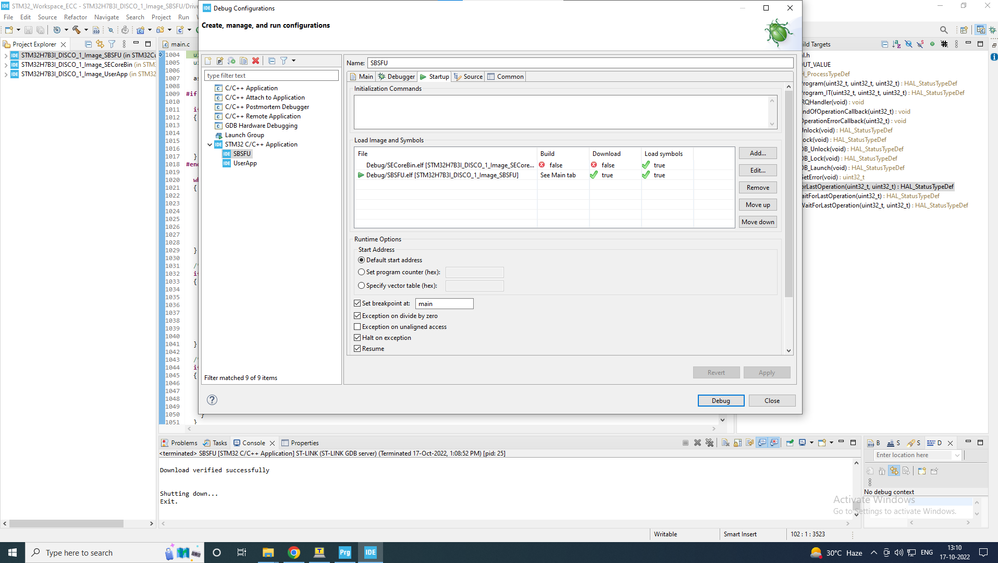The width and height of the screenshot is (998, 563).
Task: Click the Build hammer icon in main toolbar
Action: (76, 30)
